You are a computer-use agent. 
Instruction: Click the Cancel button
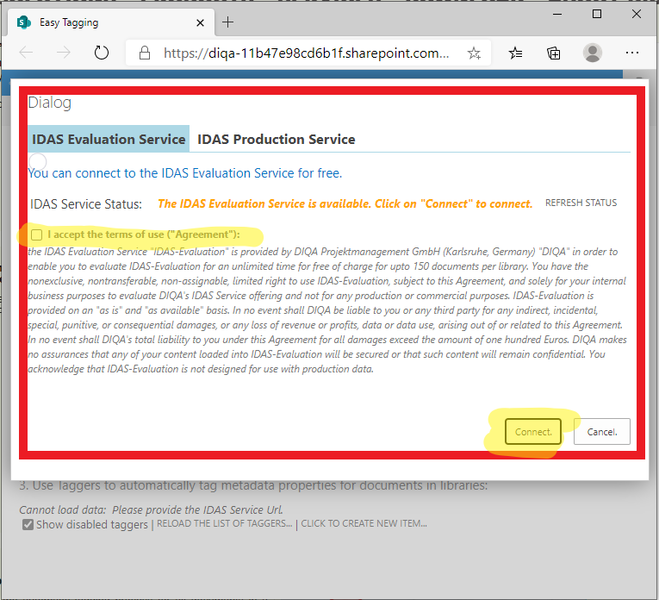click(602, 432)
